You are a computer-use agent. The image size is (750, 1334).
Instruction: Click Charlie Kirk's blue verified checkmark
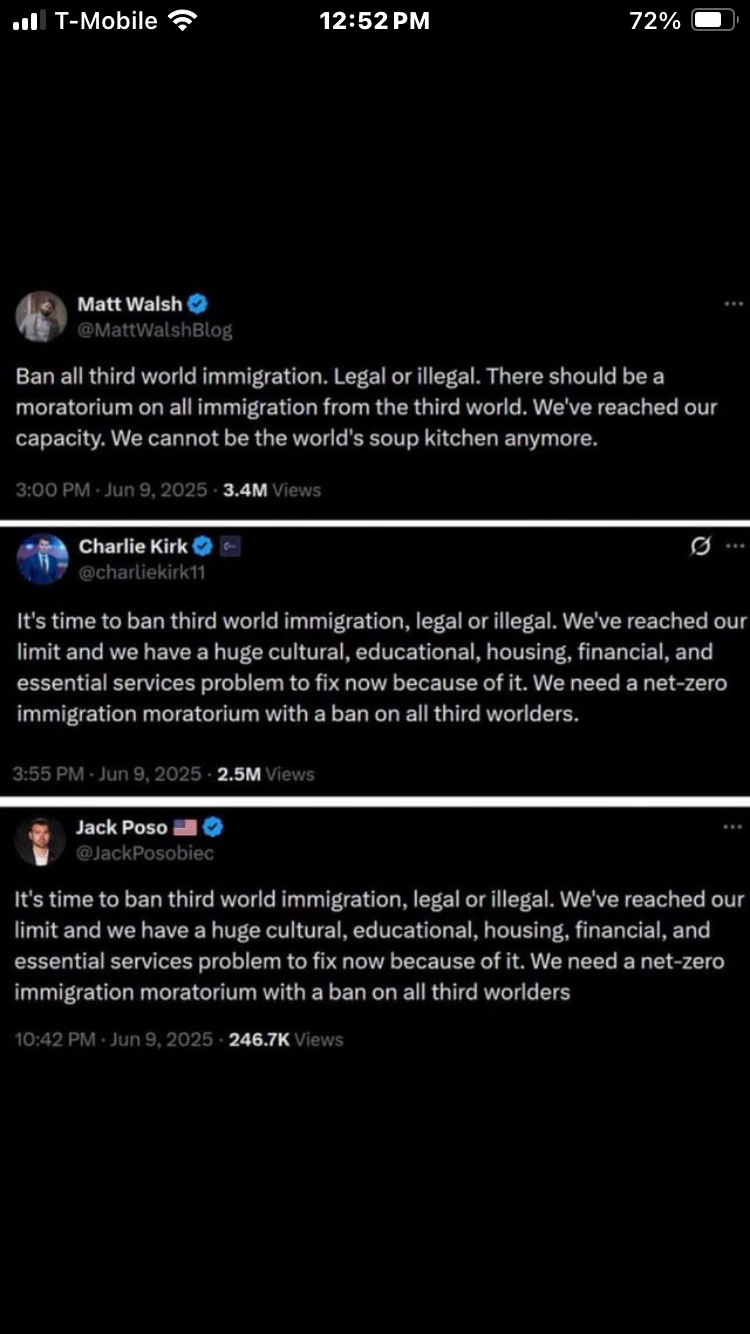(x=203, y=546)
